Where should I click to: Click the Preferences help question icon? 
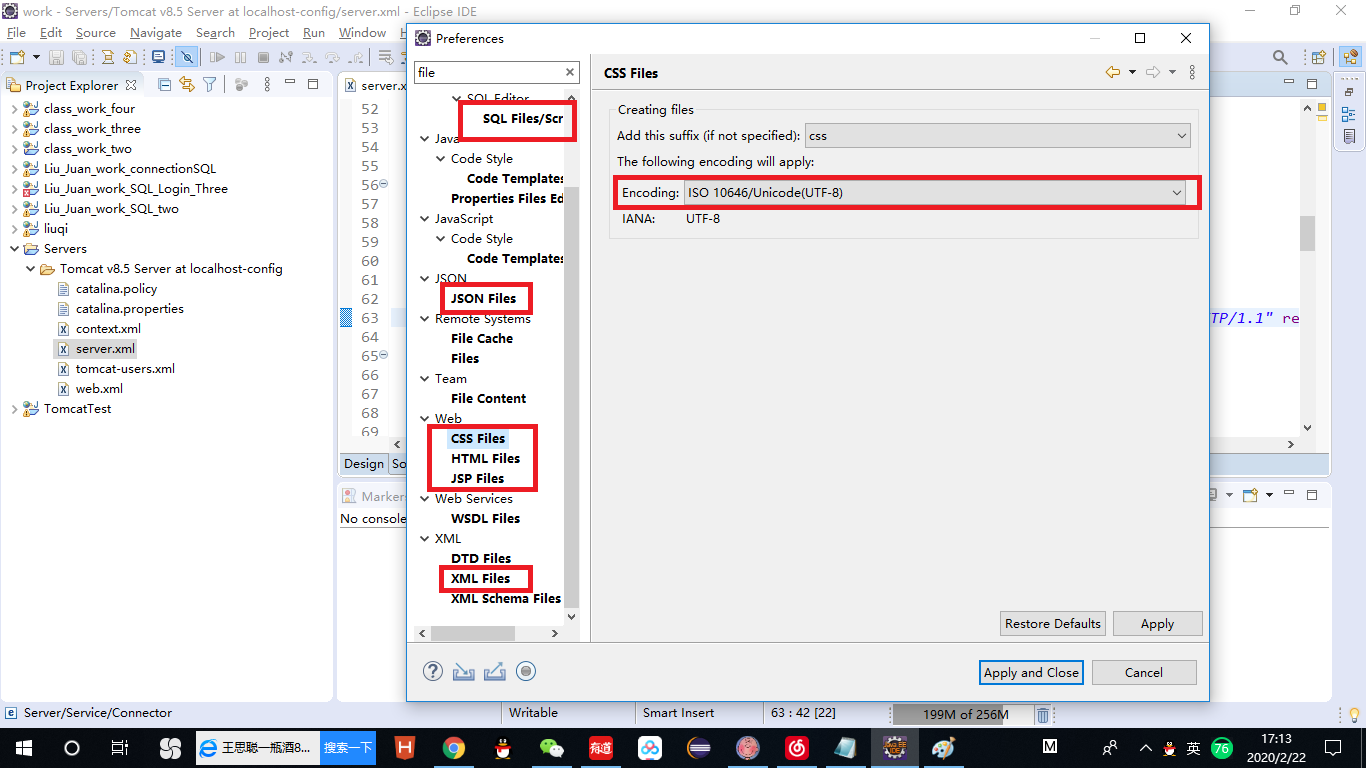[433, 671]
